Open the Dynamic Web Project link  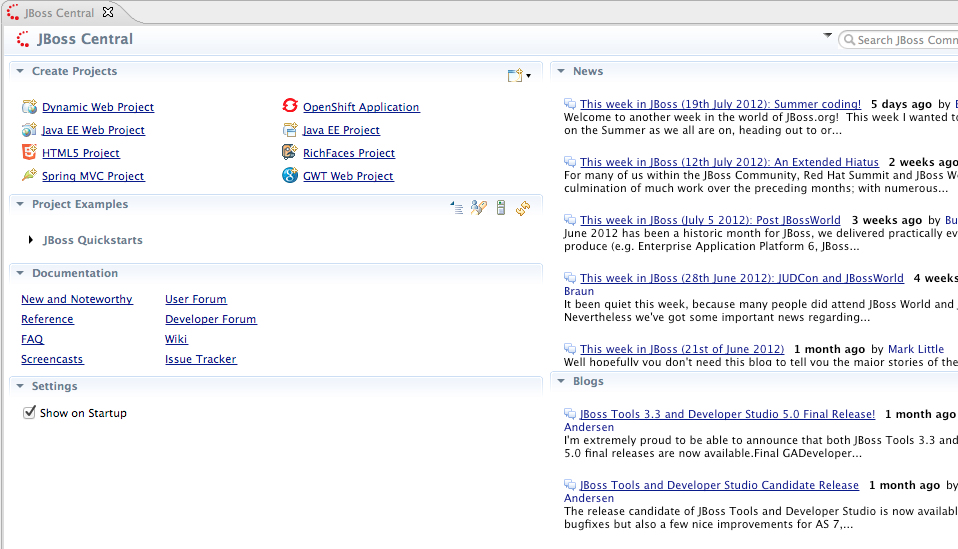pos(98,107)
